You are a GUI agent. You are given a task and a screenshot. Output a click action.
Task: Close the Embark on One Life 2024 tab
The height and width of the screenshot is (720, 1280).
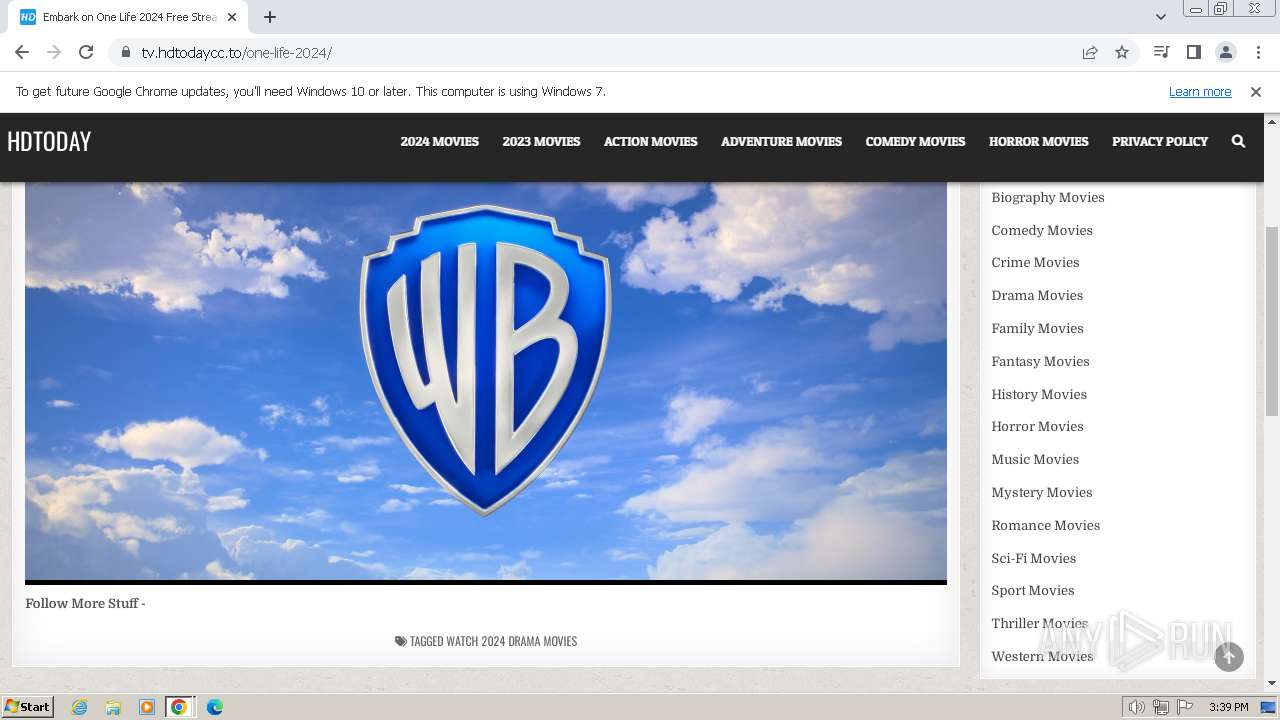(x=232, y=17)
